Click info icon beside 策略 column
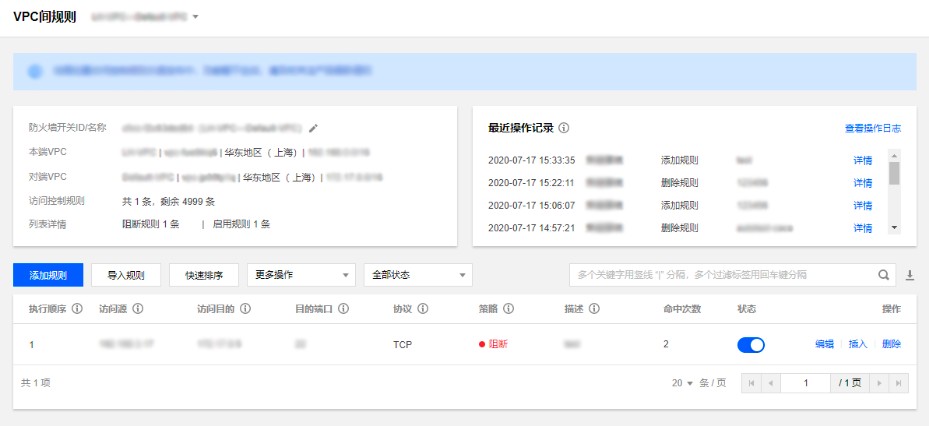Screen dimensions: 929x426 pyautogui.click(x=508, y=309)
